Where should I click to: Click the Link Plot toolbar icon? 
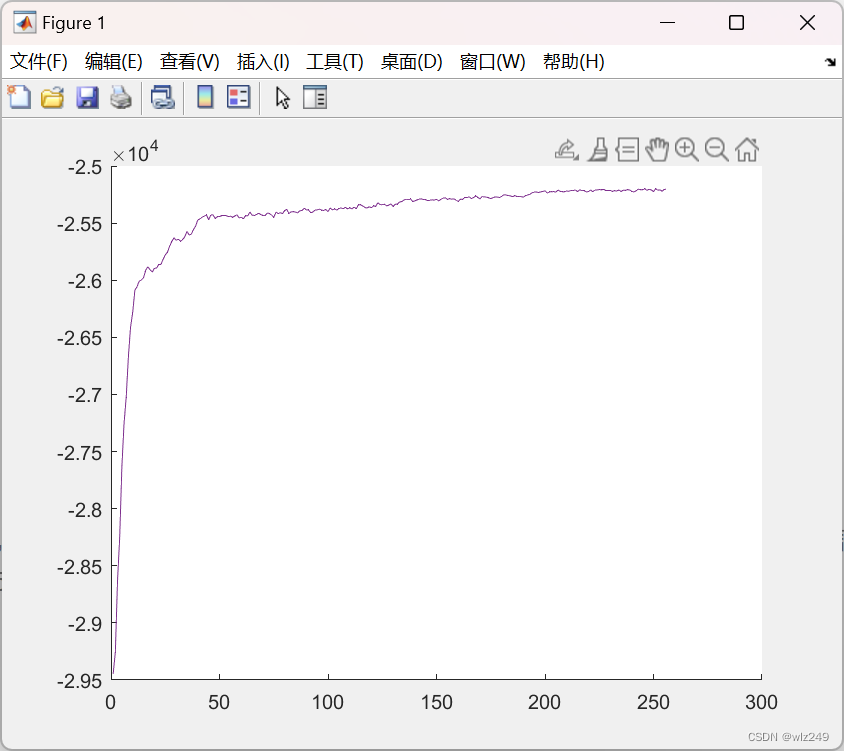coord(163,98)
